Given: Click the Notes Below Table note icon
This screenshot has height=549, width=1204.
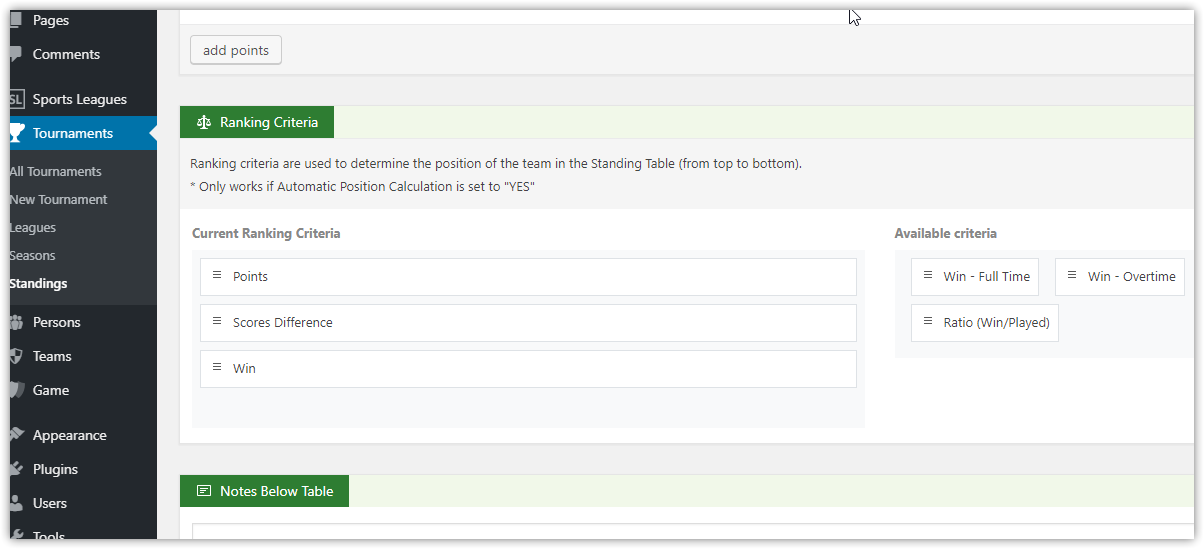Looking at the screenshot, I should click(x=204, y=491).
